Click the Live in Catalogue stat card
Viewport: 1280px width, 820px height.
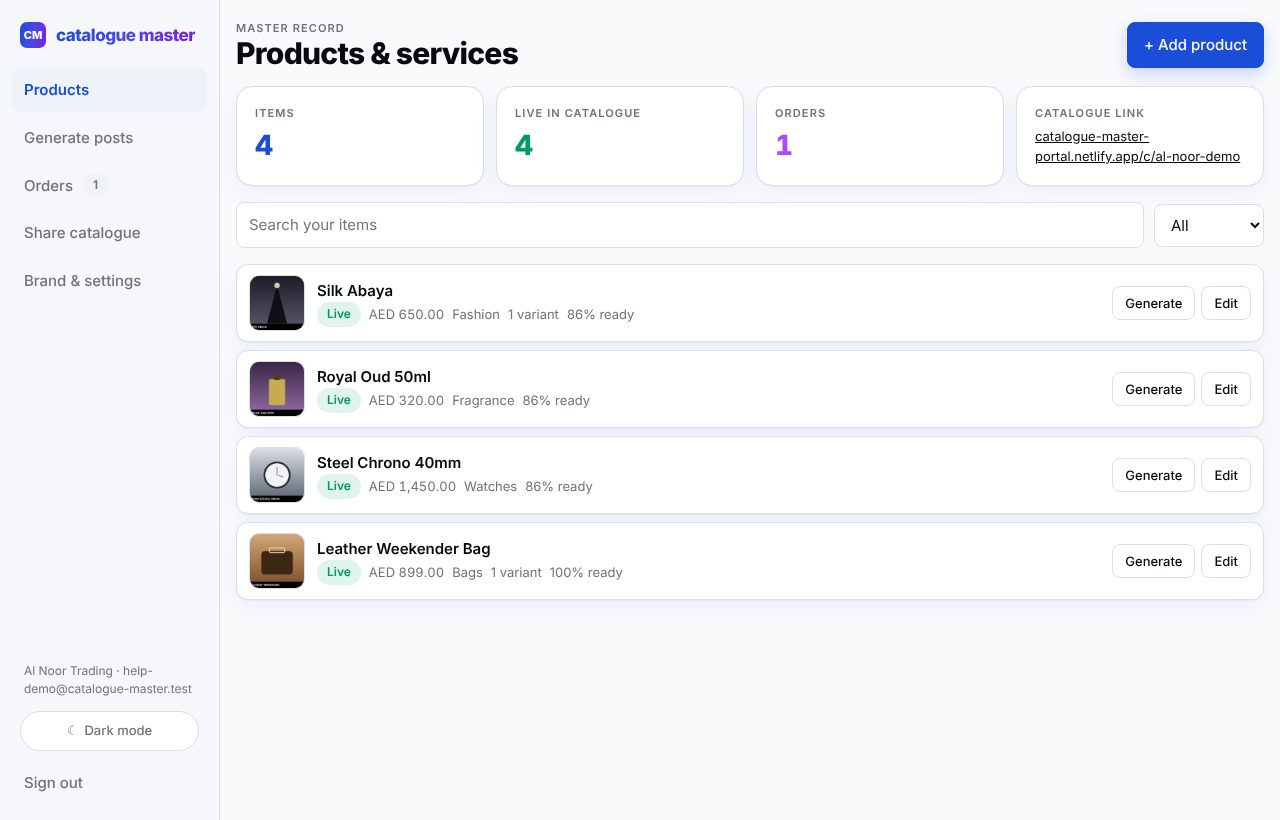tap(620, 136)
